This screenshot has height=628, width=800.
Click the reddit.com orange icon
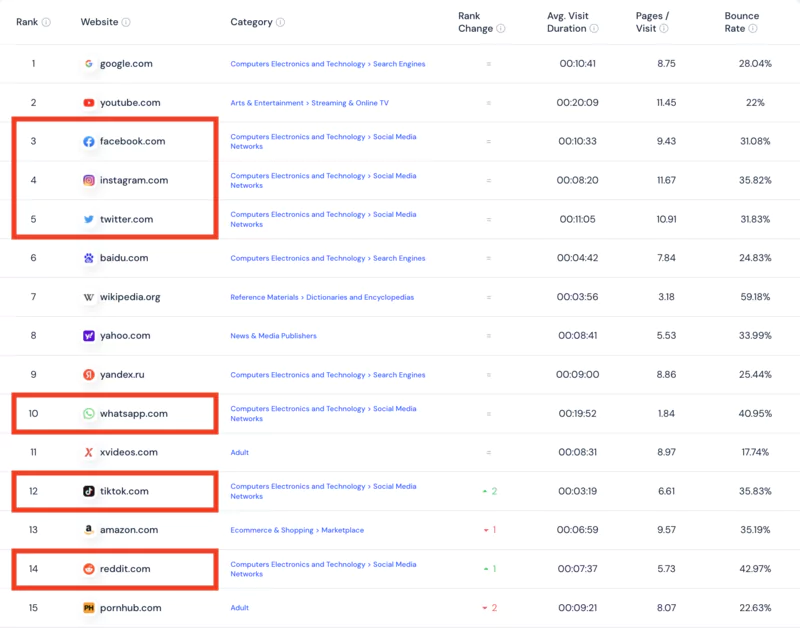pyautogui.click(x=89, y=569)
